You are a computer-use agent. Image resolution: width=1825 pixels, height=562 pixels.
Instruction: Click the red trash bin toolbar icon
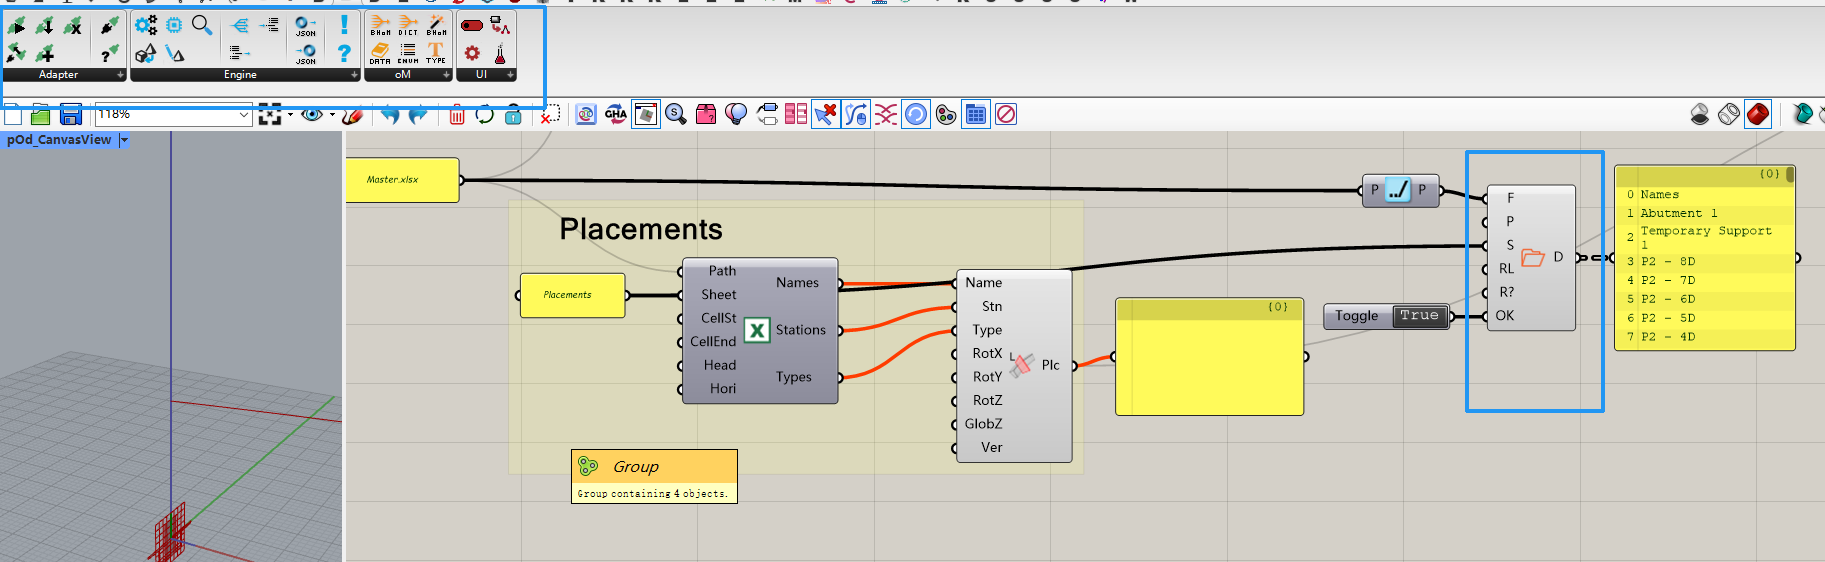tap(456, 115)
